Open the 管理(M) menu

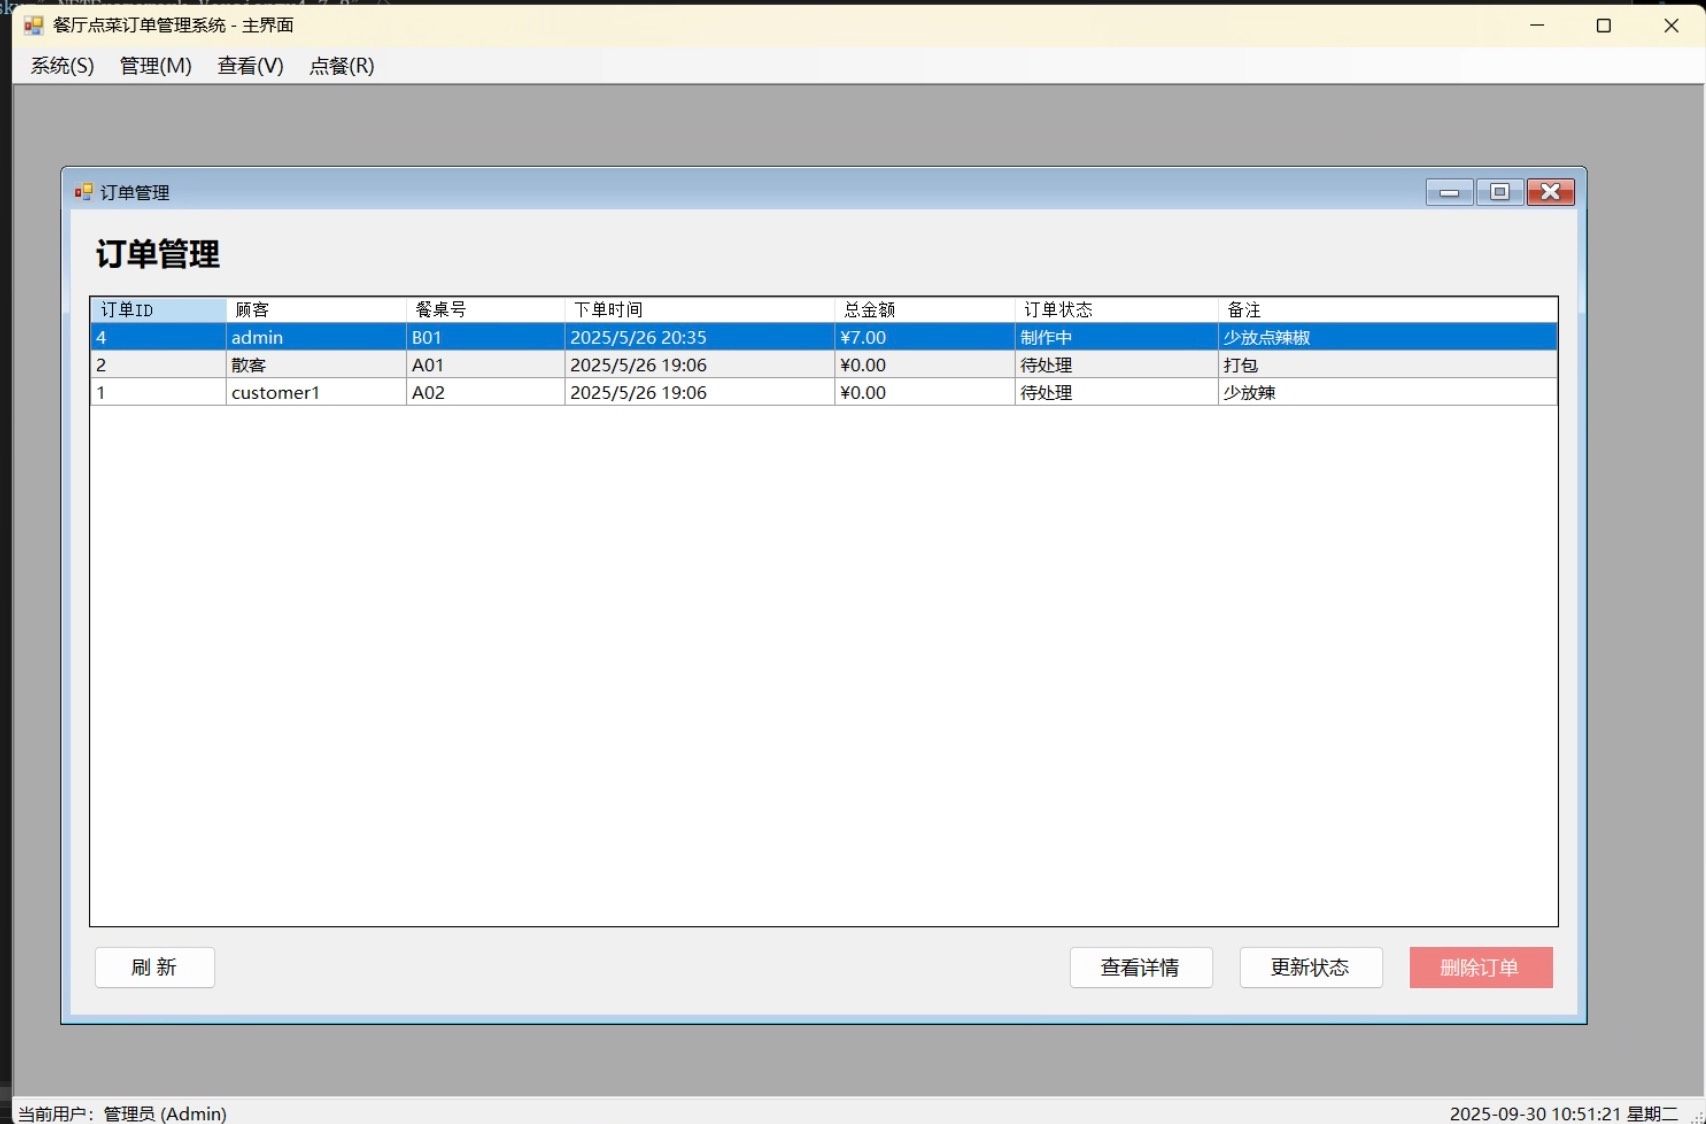155,66
